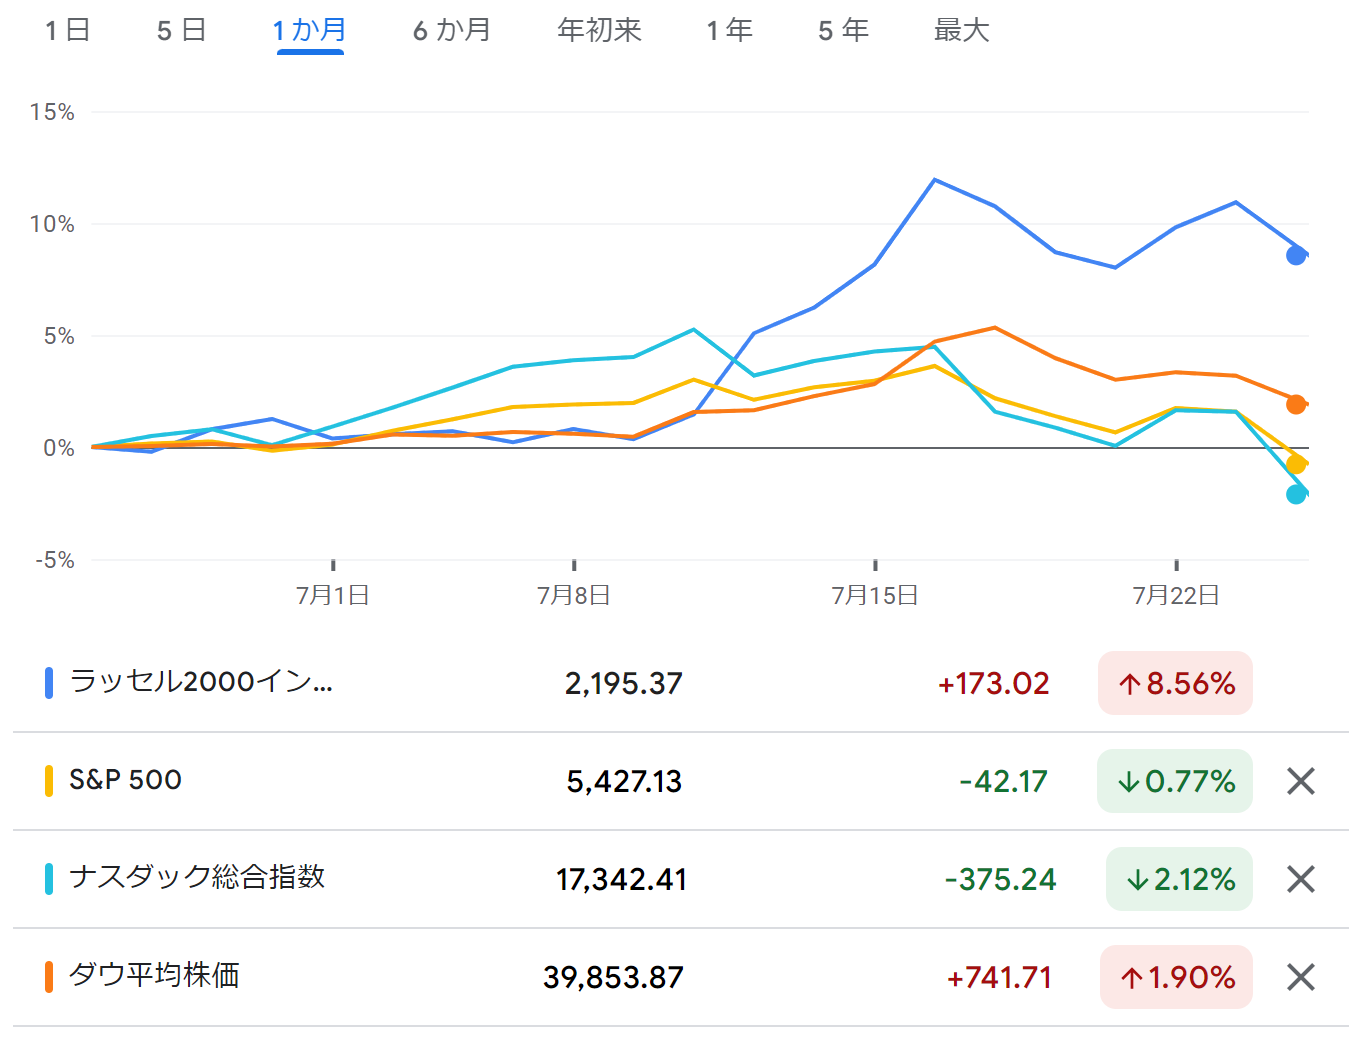Open ダウ平均株価 index details
The width and height of the screenshot is (1360, 1048).
[154, 976]
